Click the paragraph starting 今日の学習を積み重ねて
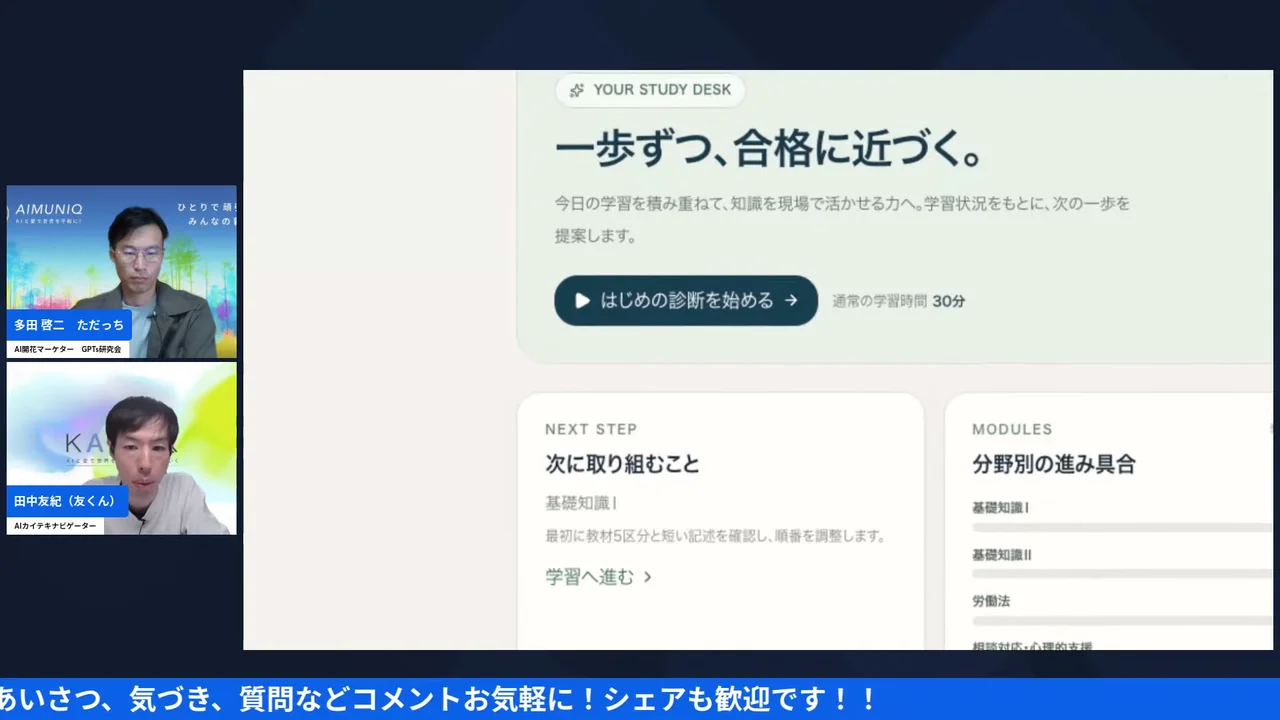 [843, 220]
